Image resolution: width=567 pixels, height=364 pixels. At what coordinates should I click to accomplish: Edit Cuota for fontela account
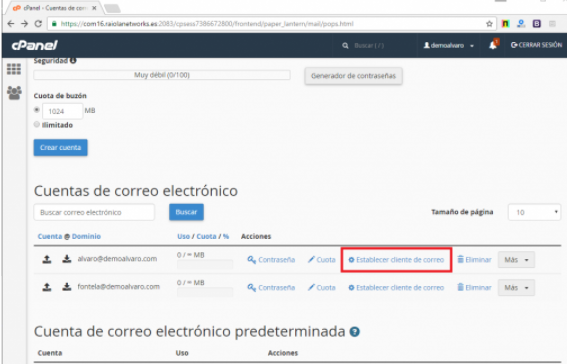click(322, 288)
